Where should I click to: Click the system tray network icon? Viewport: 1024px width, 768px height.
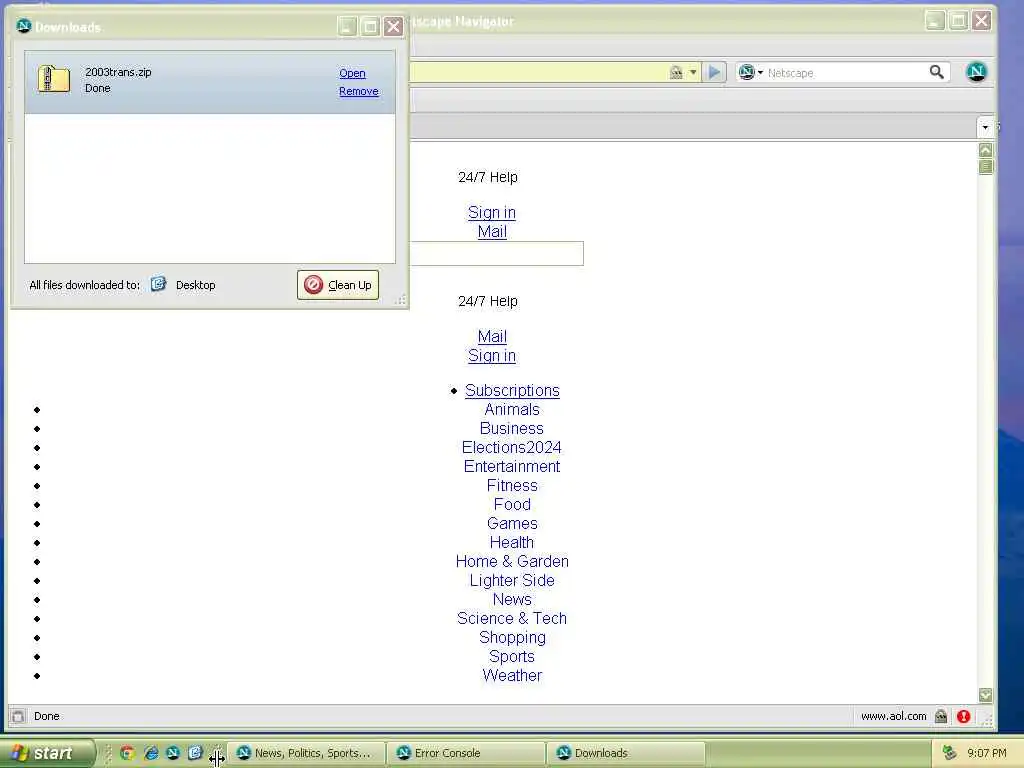tap(949, 753)
